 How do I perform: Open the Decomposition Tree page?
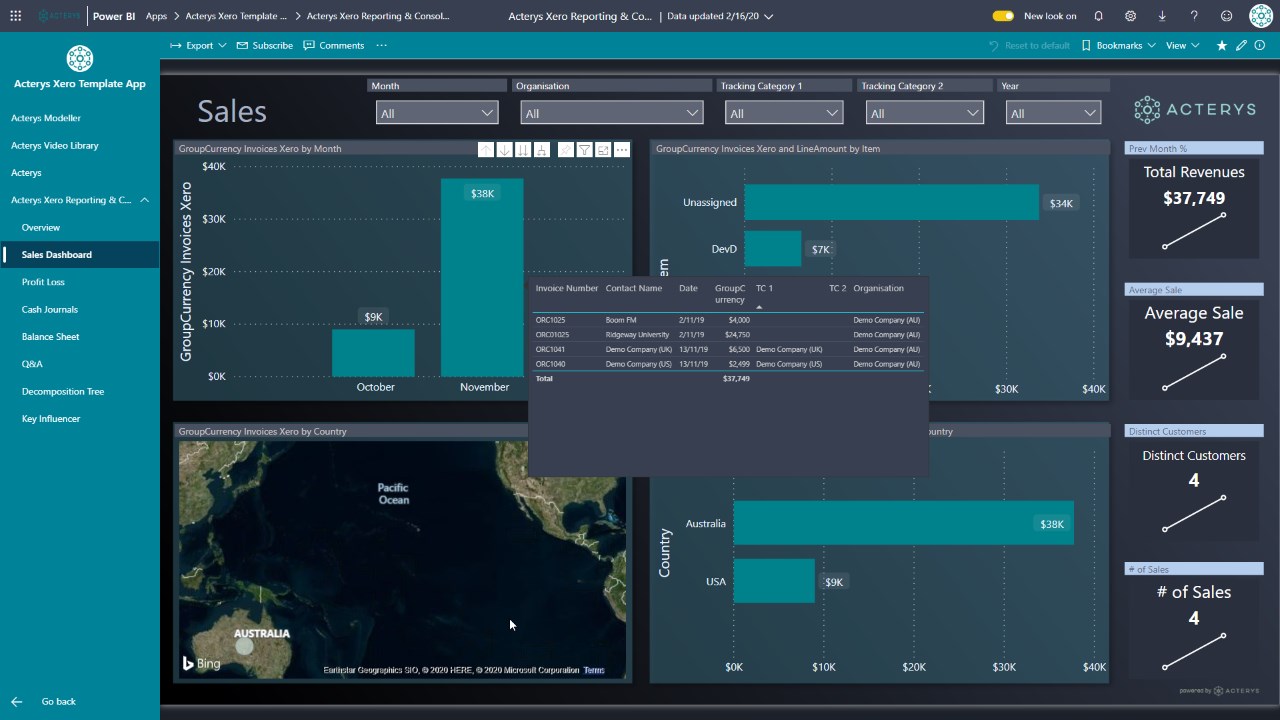(63, 391)
